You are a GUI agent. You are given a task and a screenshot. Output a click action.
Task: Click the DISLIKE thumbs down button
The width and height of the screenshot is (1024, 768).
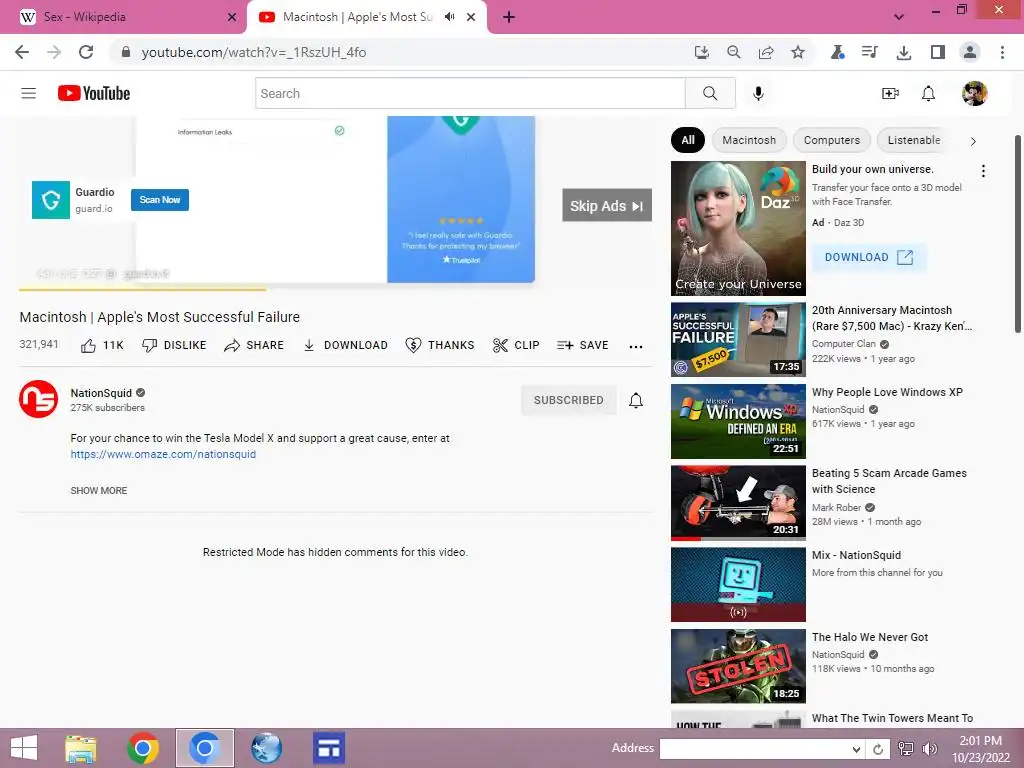[174, 345]
